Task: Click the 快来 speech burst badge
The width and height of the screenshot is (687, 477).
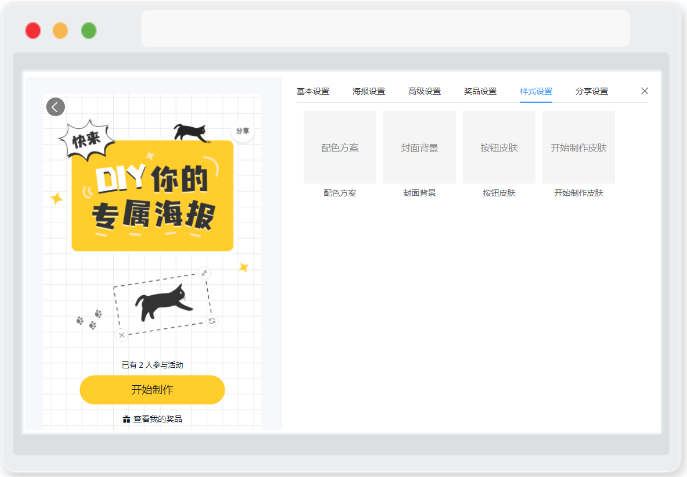Action: tap(86, 139)
